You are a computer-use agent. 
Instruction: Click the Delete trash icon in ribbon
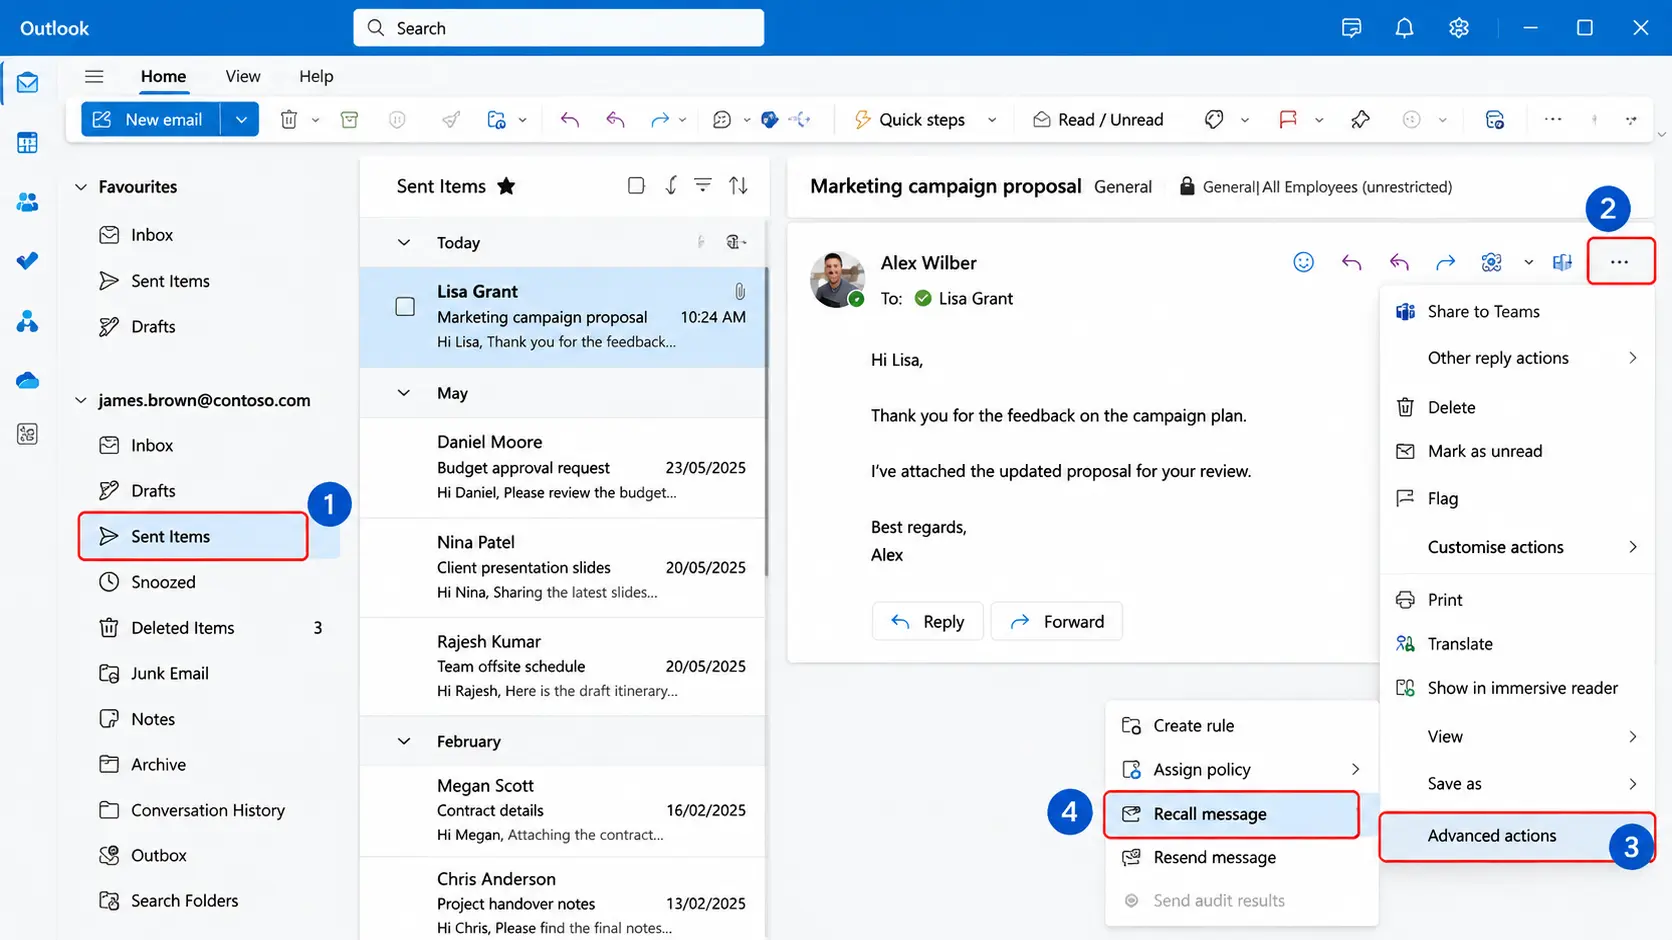pyautogui.click(x=289, y=120)
